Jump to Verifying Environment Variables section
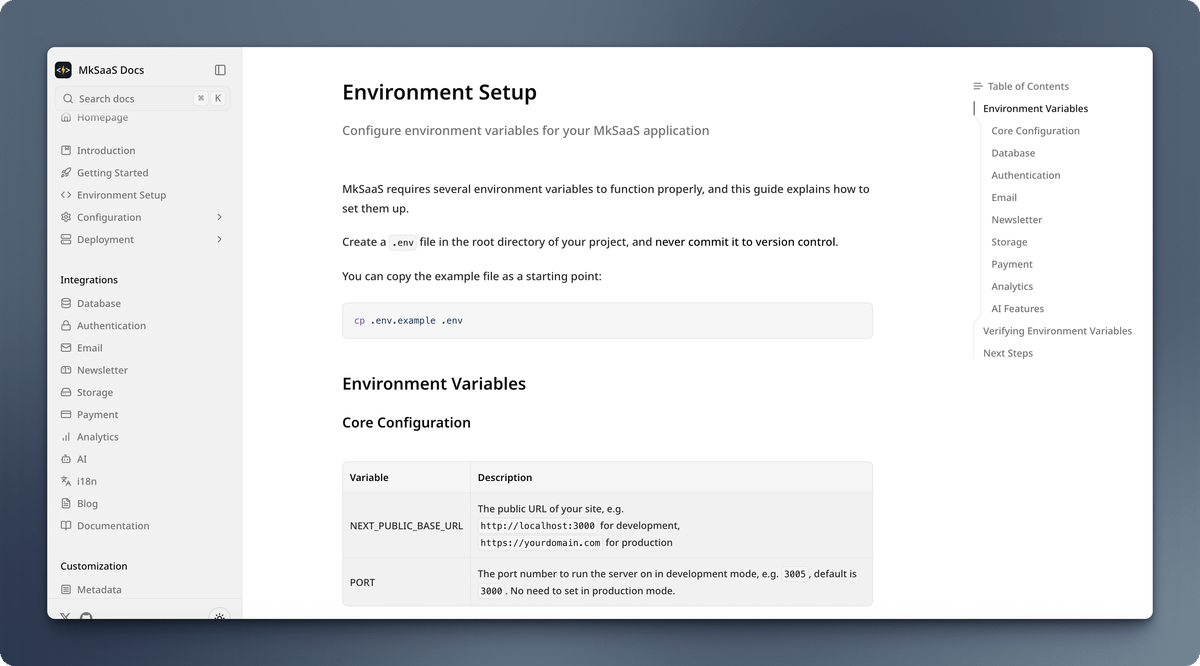 [x=1057, y=331]
